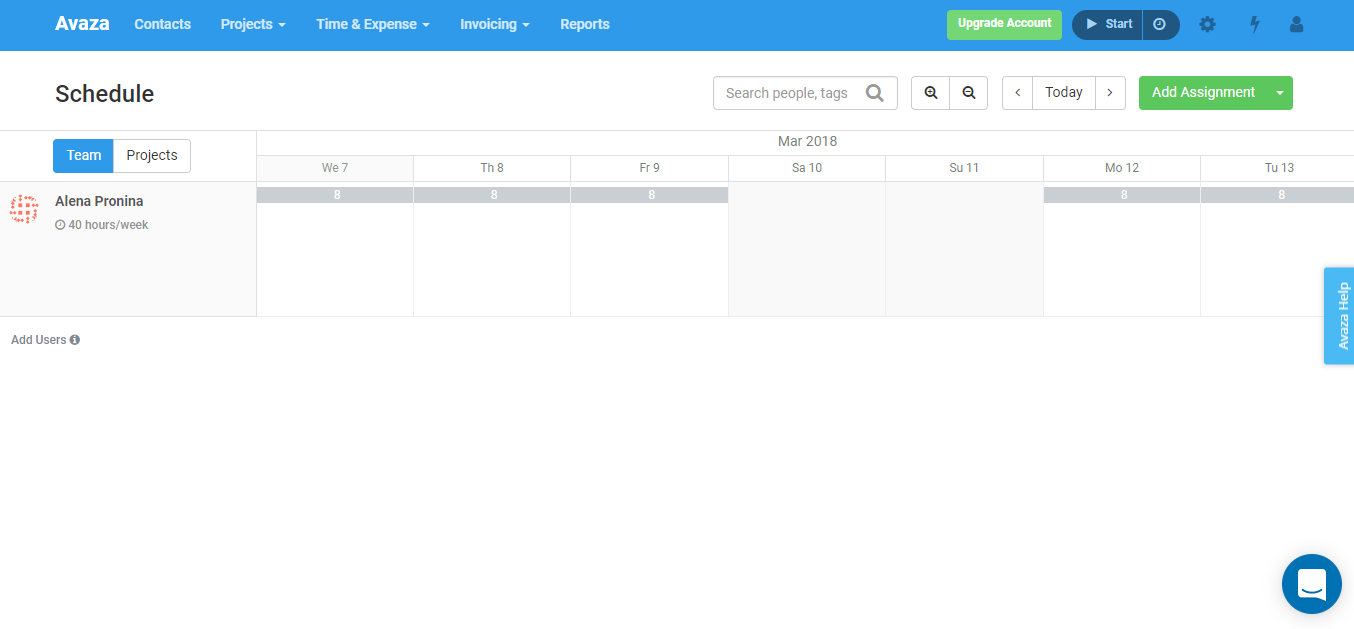Switch to the Team view
The width and height of the screenshot is (1354, 629).
[83, 155]
